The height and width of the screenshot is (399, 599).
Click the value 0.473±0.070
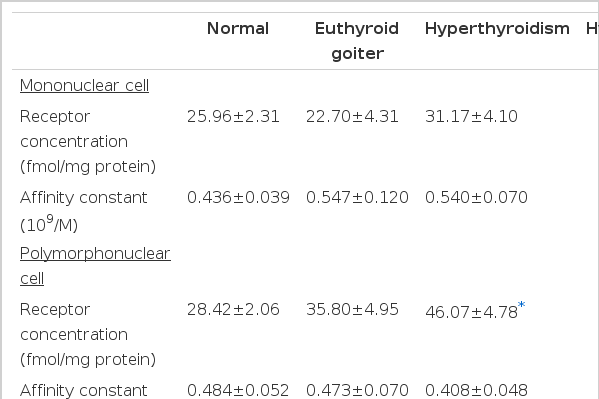357,391
